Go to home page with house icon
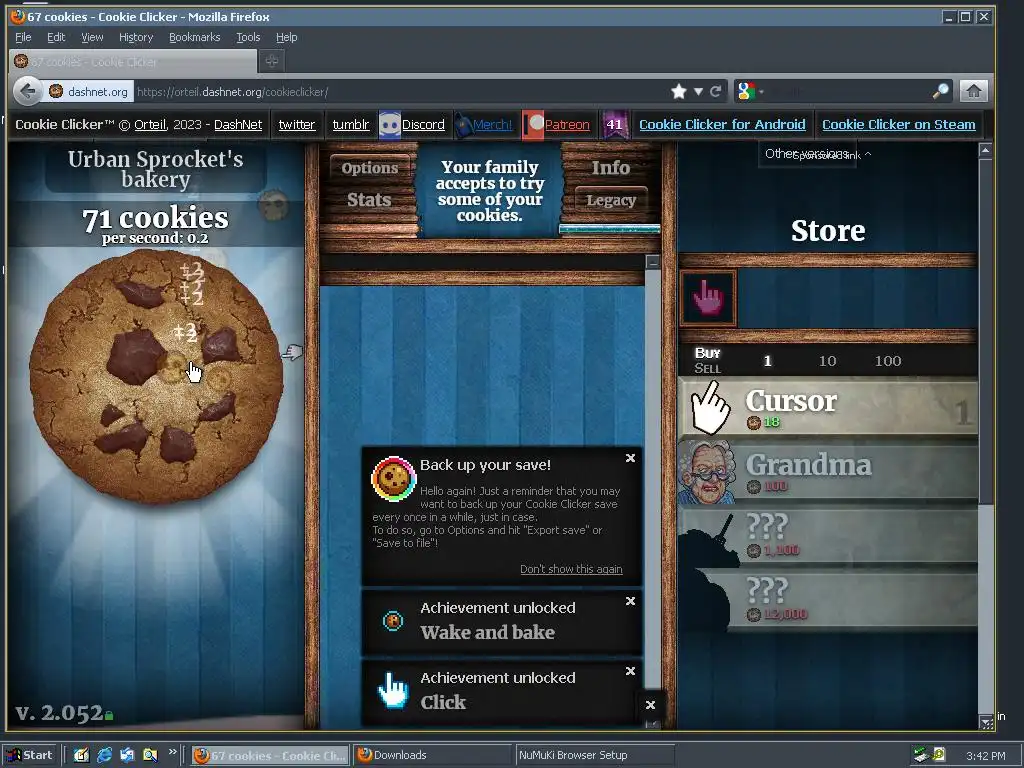 (x=974, y=91)
